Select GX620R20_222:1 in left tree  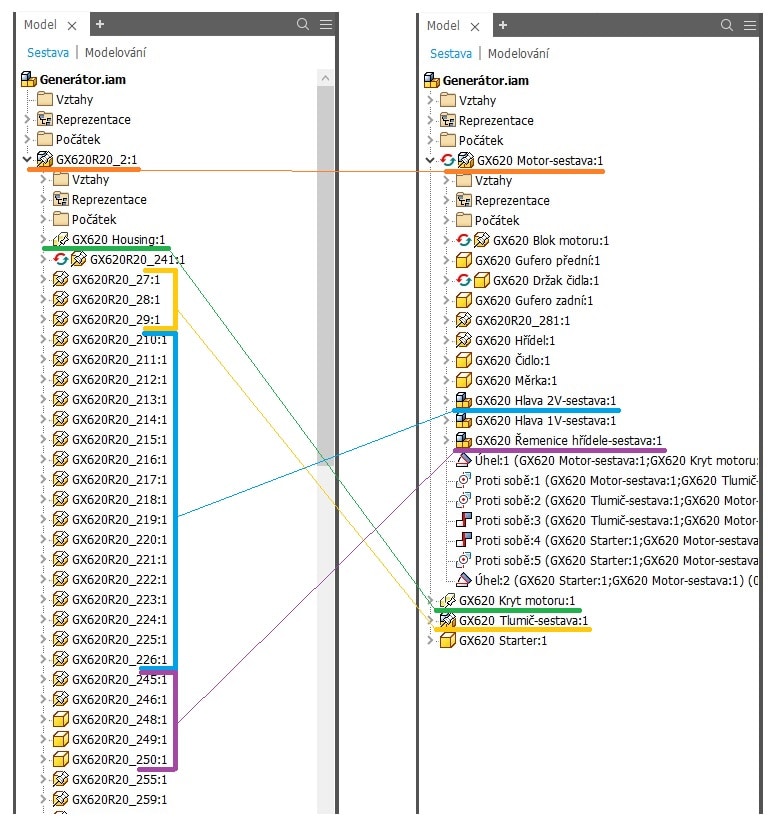tap(119, 579)
